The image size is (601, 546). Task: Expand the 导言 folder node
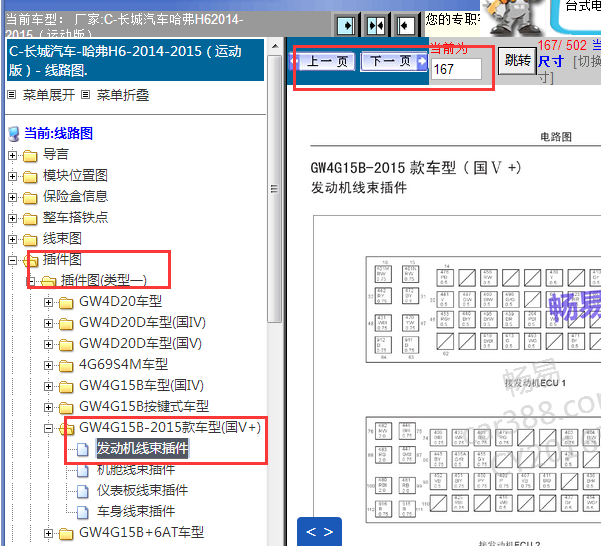click(12, 155)
